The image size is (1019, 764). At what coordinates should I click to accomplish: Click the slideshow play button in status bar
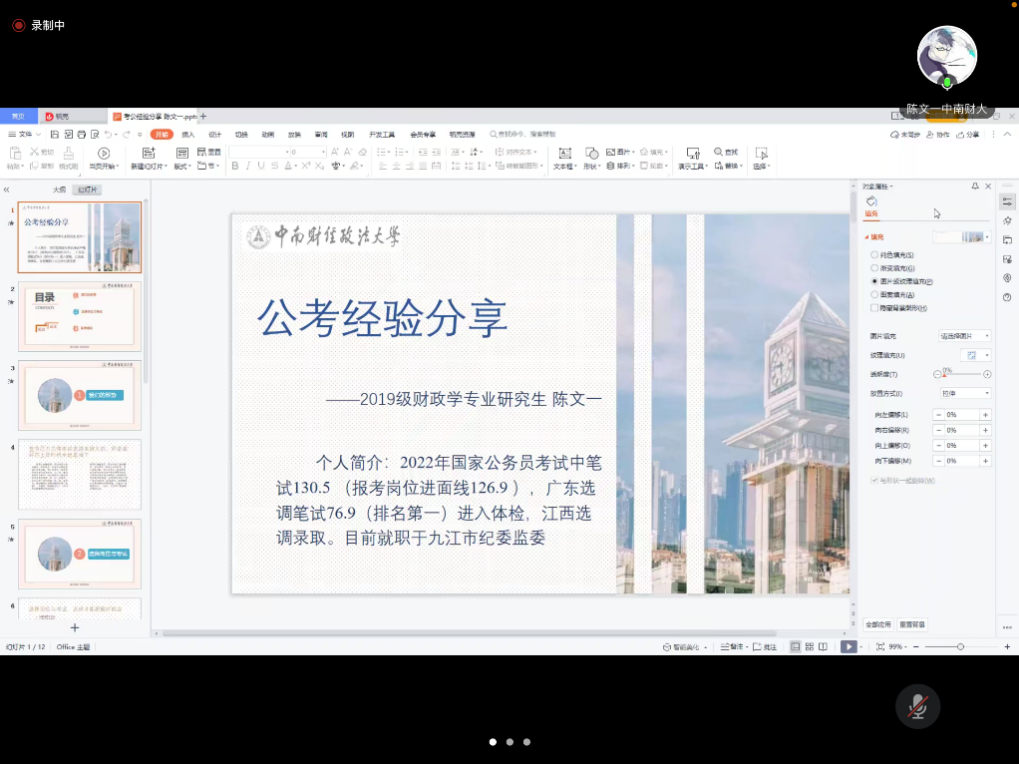(x=848, y=647)
